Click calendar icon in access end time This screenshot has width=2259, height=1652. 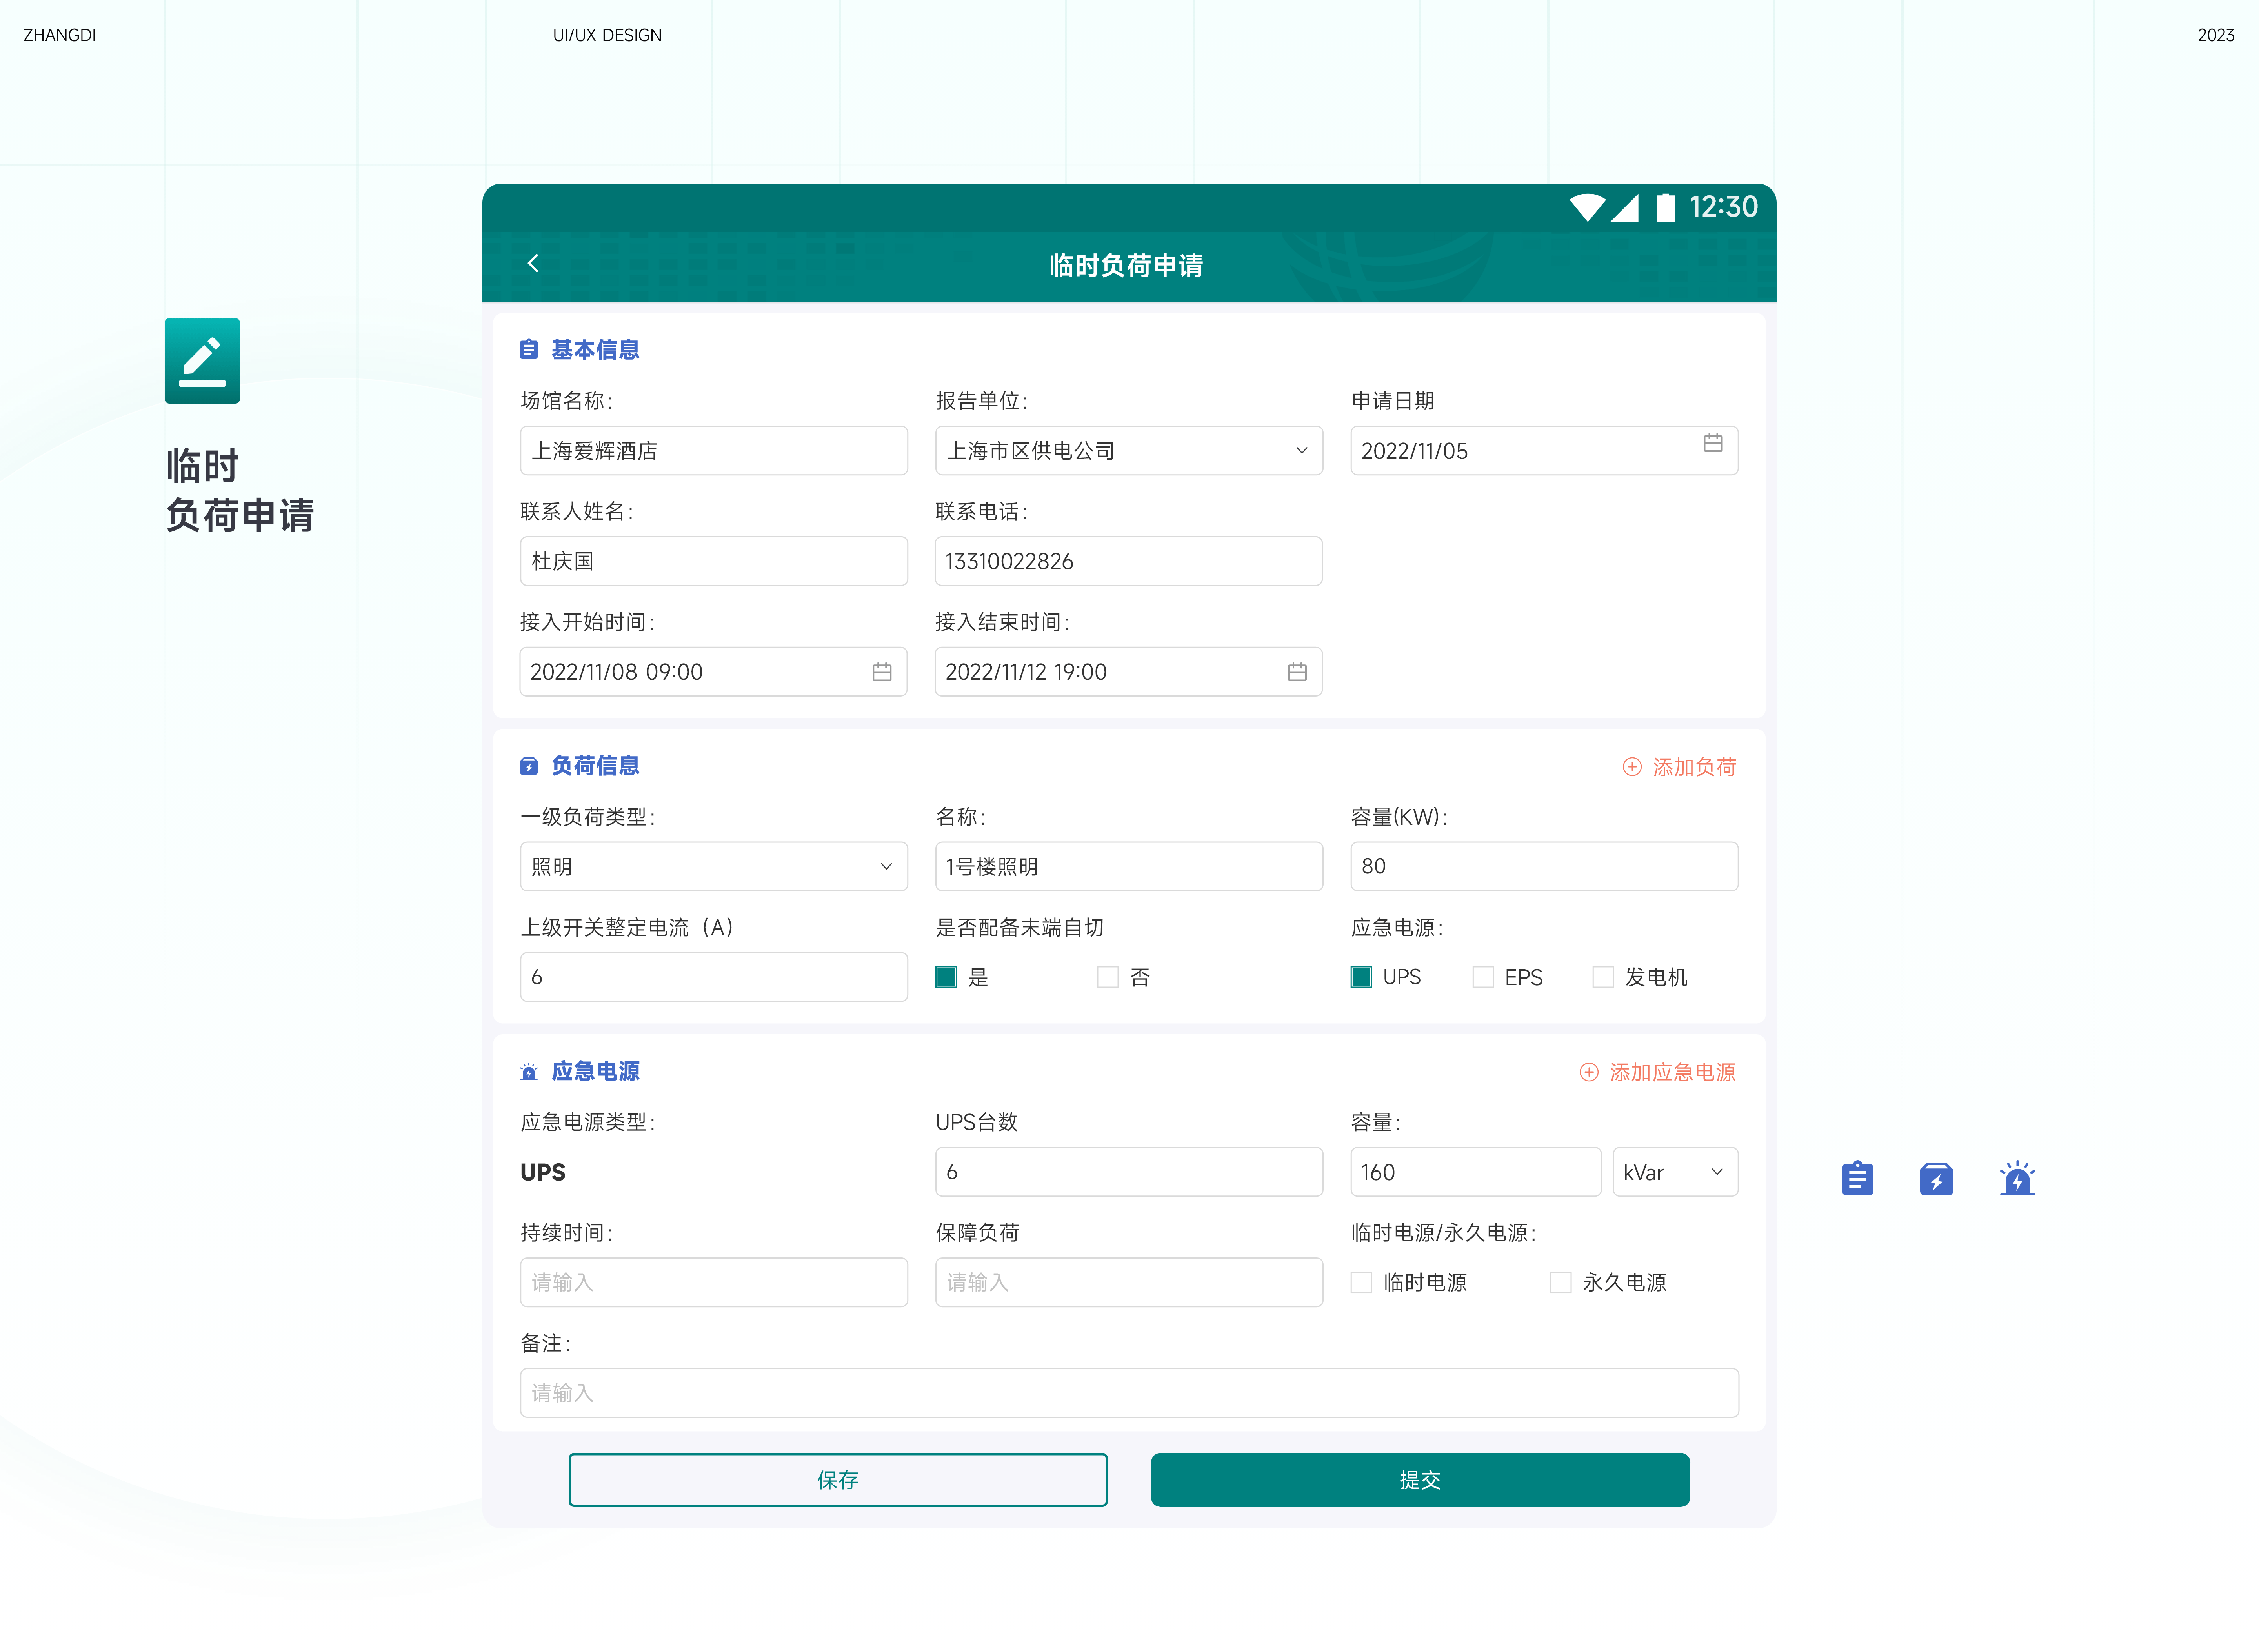pyautogui.click(x=1296, y=672)
